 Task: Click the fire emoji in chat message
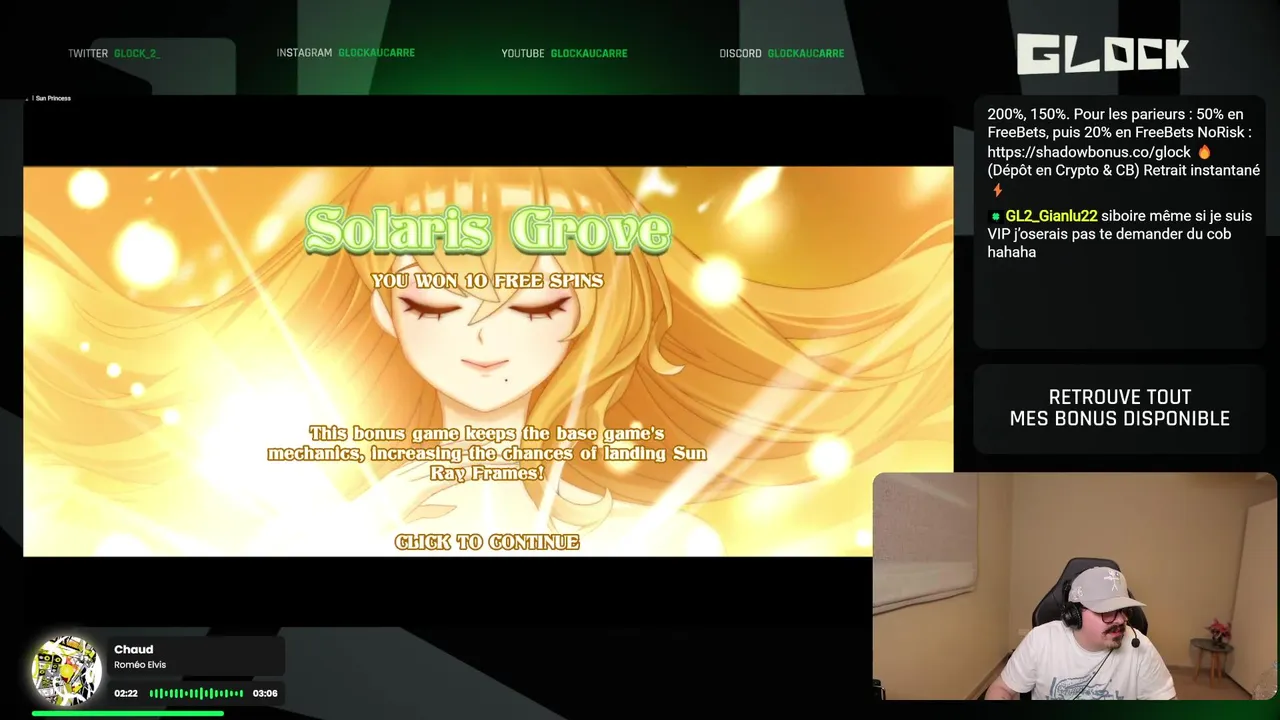click(1204, 152)
